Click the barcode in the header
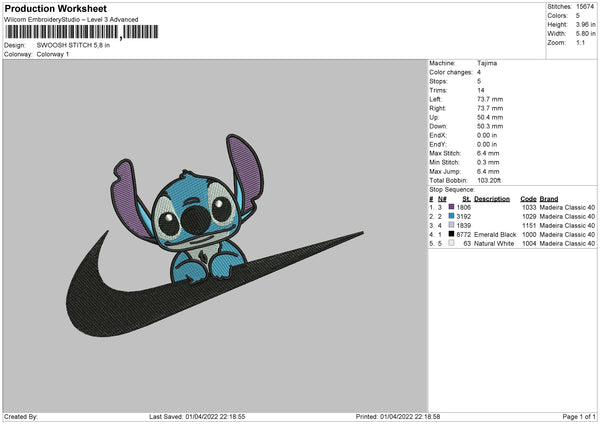This screenshot has height=424, width=600. (x=82, y=32)
